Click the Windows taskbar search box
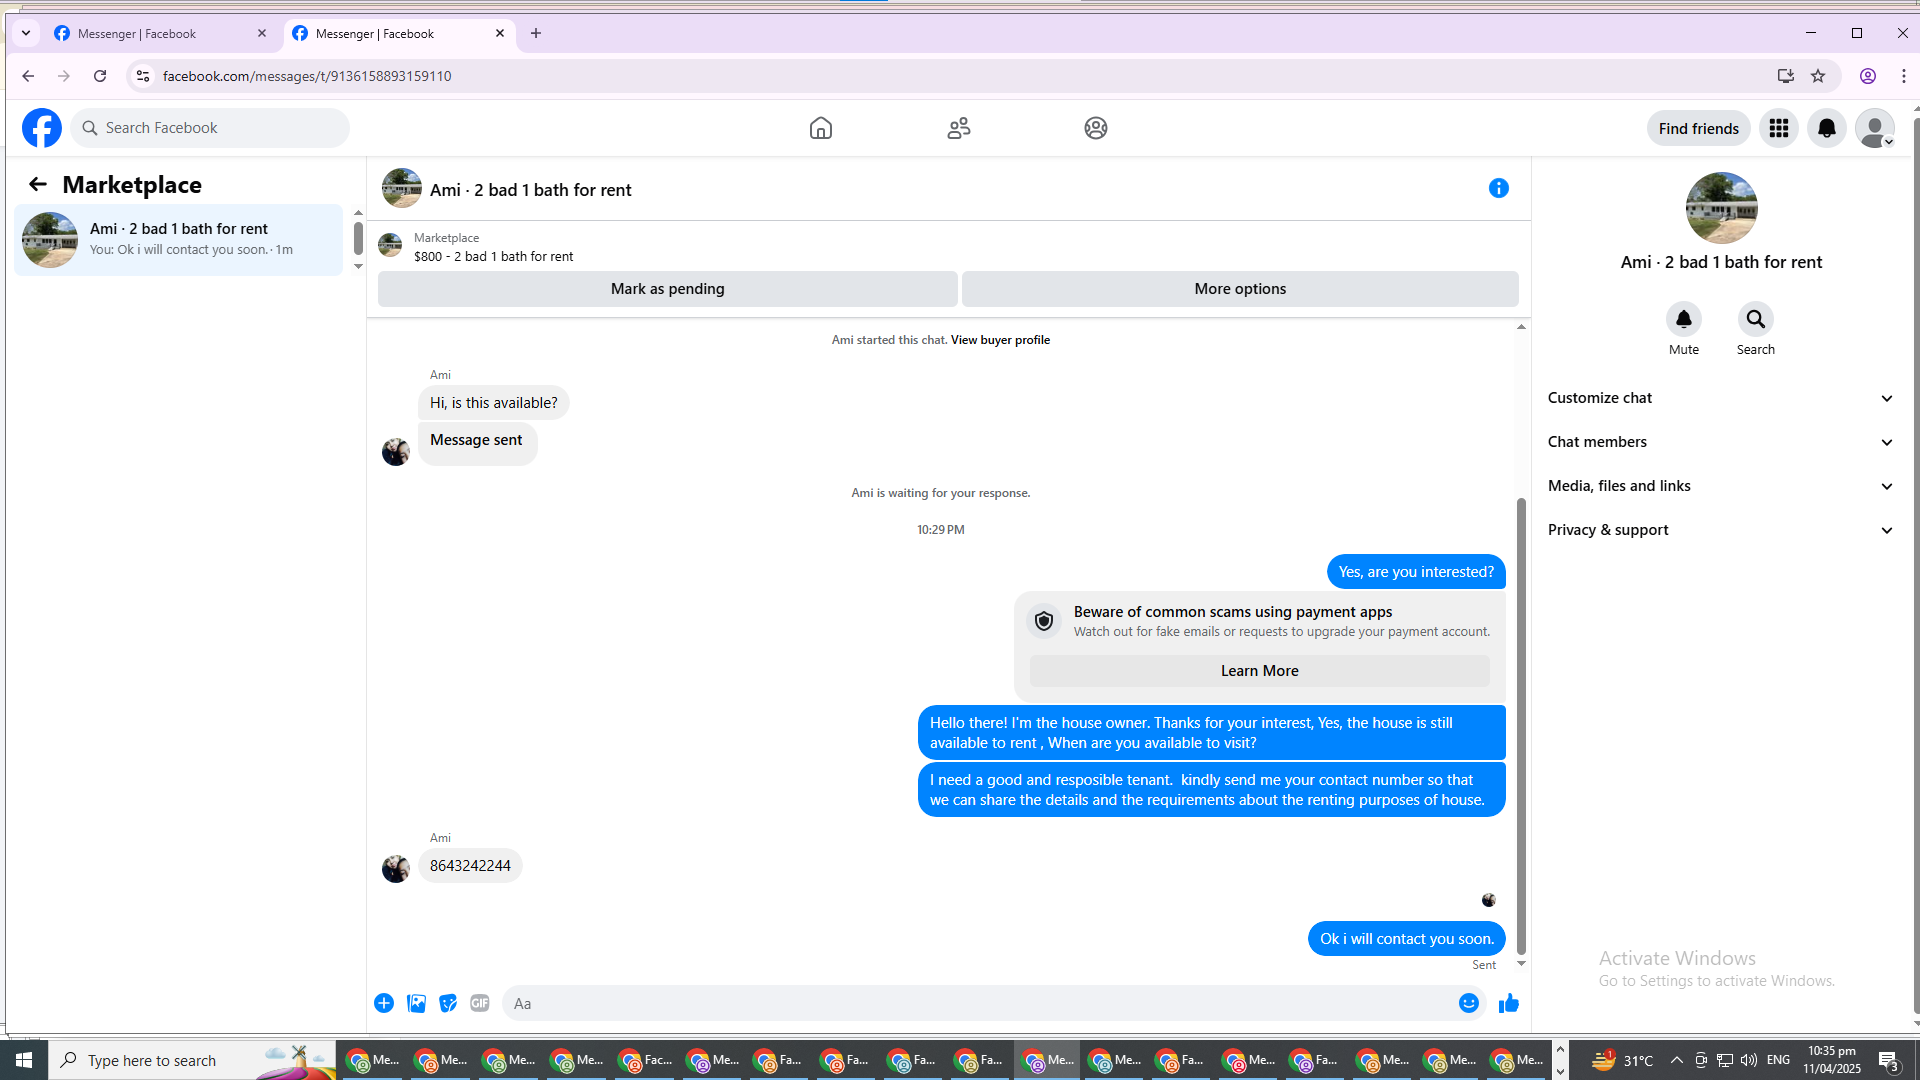 [x=192, y=1060]
